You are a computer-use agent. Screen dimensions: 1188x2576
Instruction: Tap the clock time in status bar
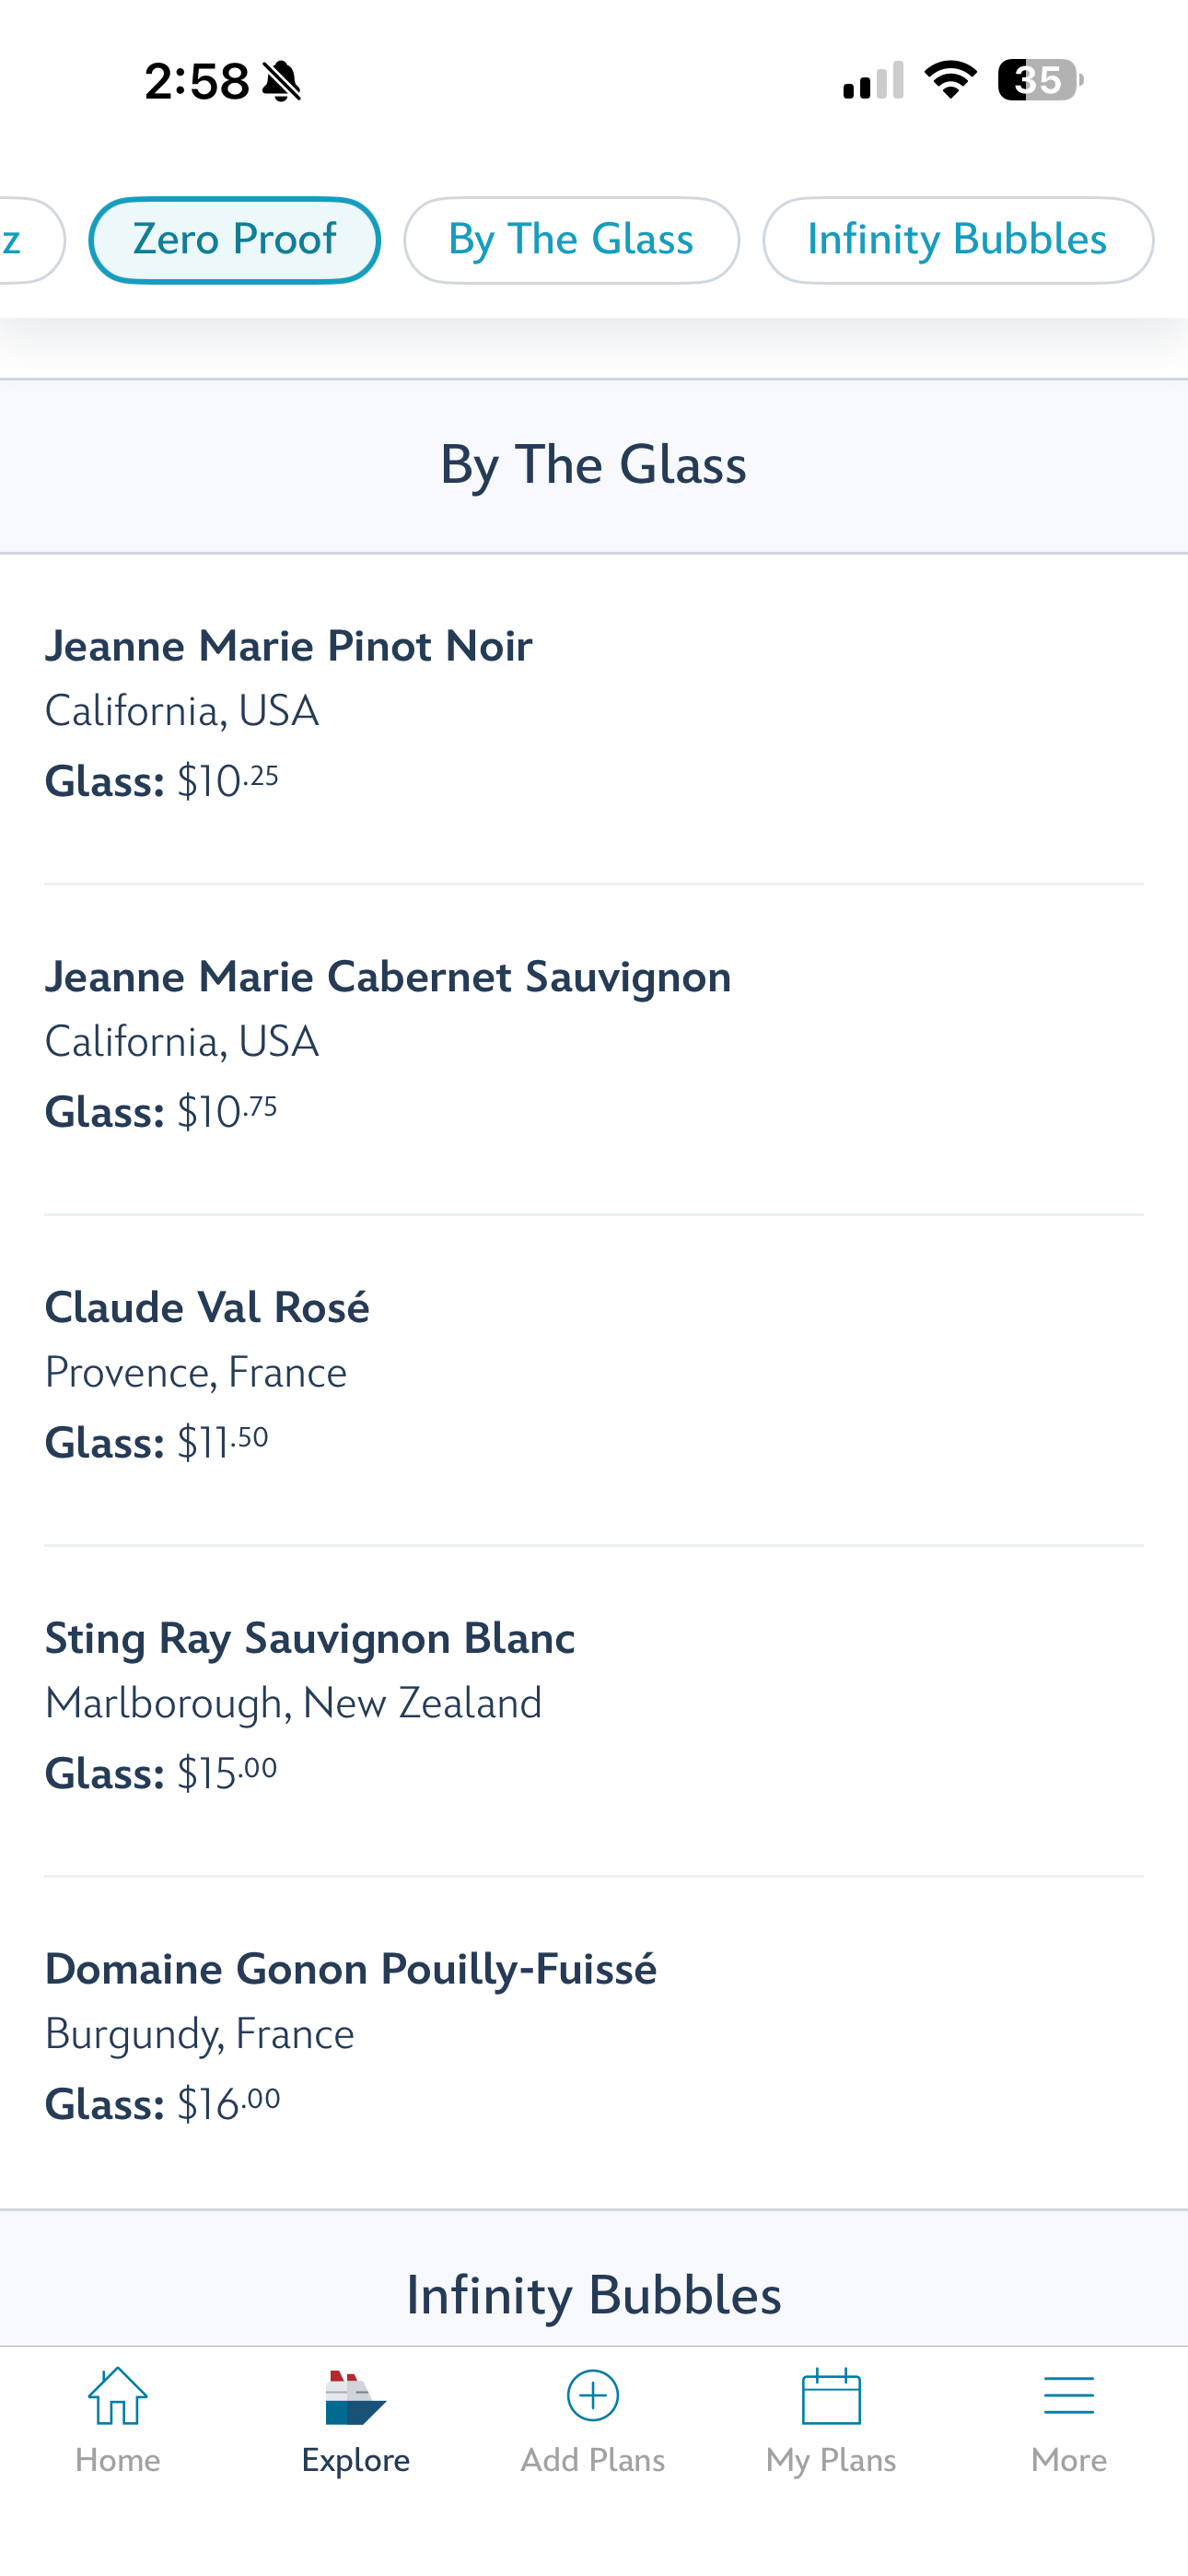tap(197, 82)
